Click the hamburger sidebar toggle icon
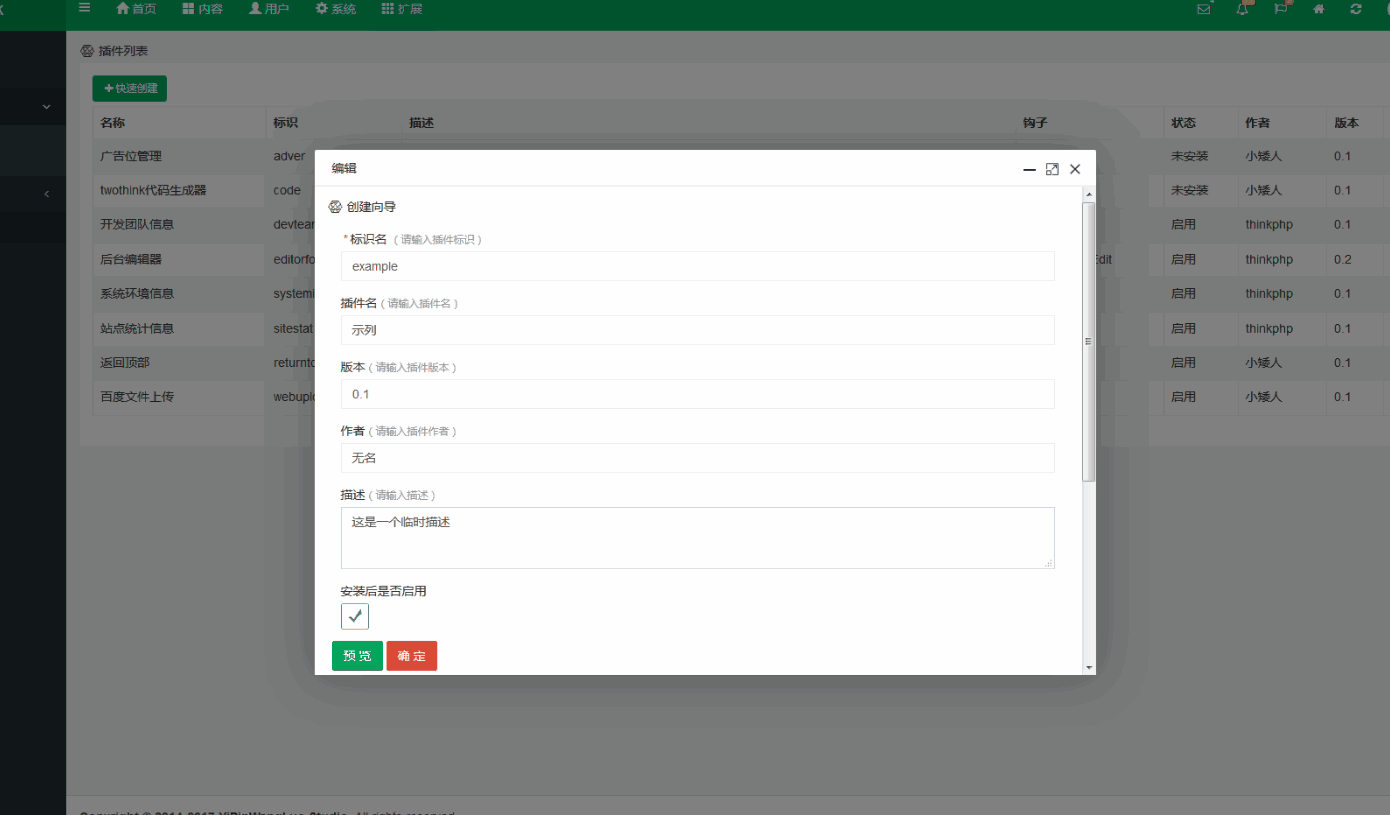 click(84, 8)
